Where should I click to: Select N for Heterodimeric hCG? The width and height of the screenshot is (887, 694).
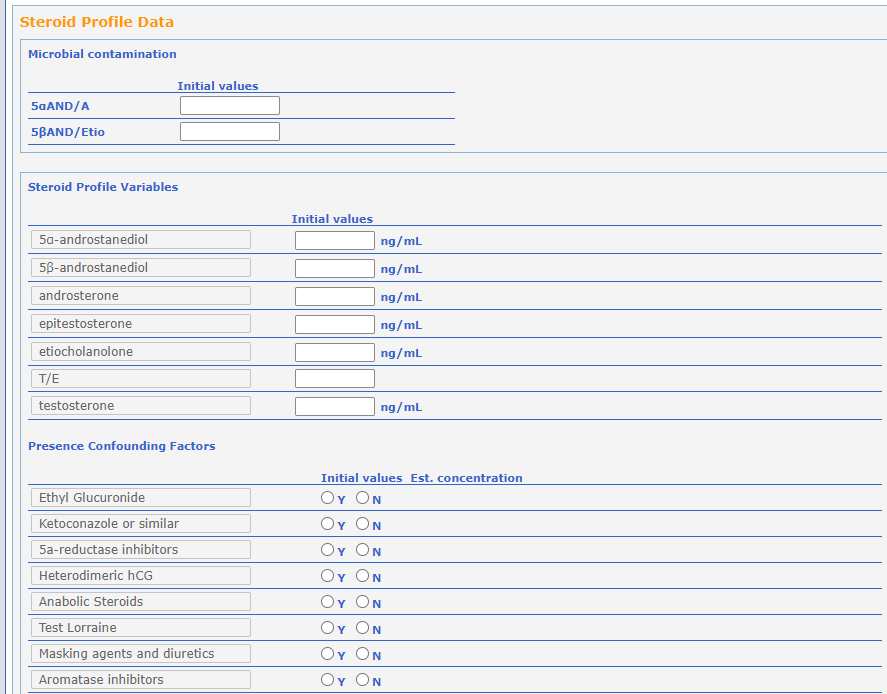click(362, 576)
